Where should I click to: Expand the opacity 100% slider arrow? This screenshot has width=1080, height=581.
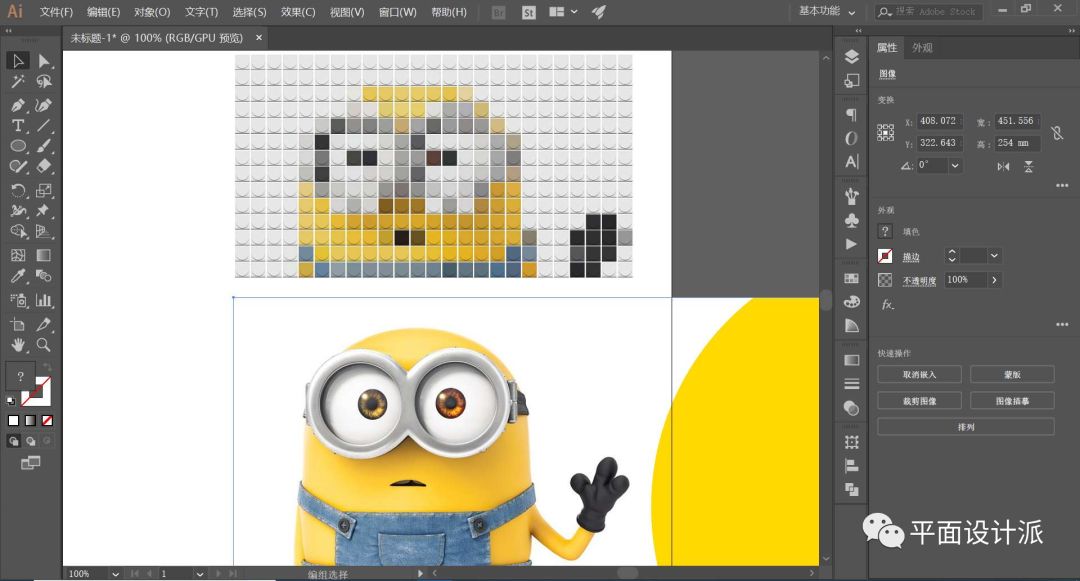tap(994, 280)
